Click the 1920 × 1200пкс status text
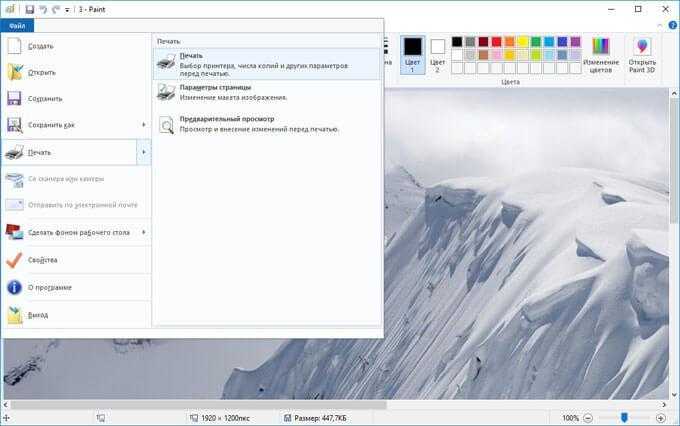The image size is (680, 426). click(x=225, y=418)
